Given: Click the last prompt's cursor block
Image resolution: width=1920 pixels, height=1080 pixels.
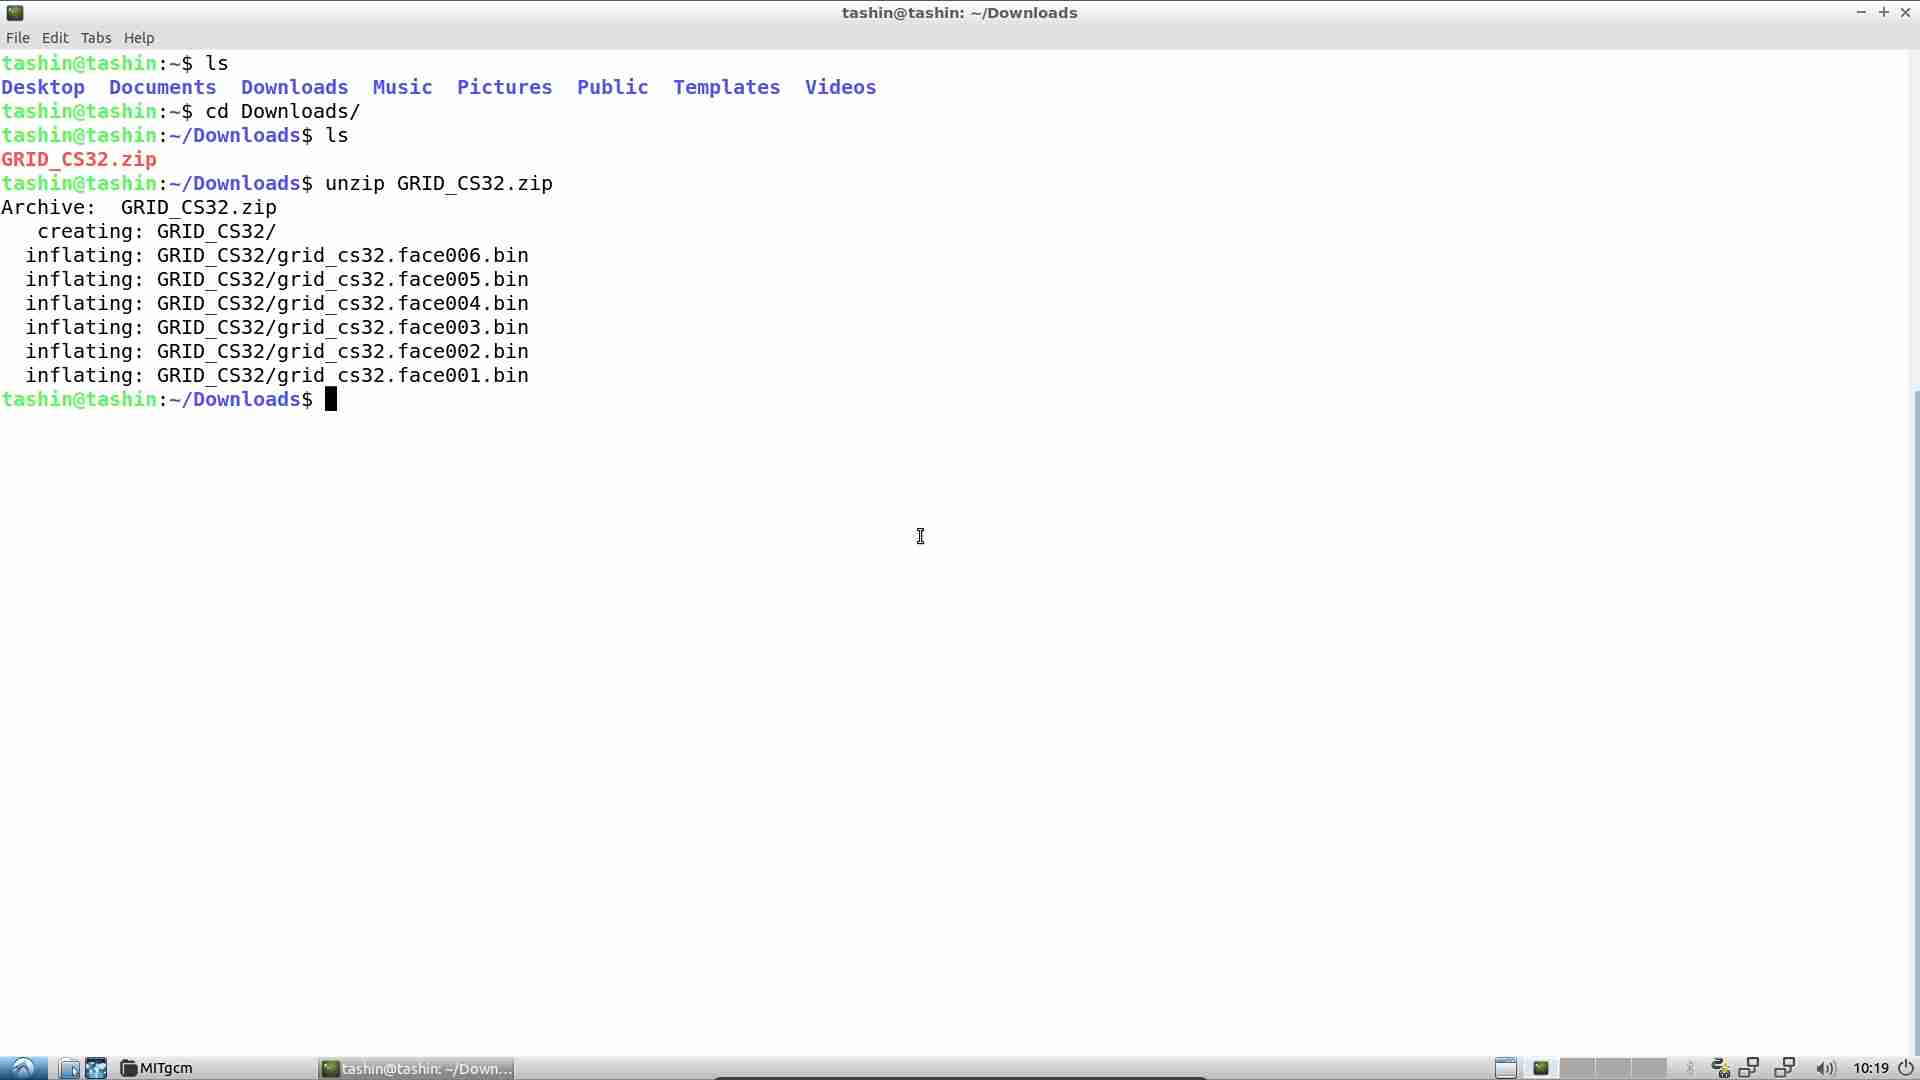Looking at the screenshot, I should pyautogui.click(x=331, y=399).
